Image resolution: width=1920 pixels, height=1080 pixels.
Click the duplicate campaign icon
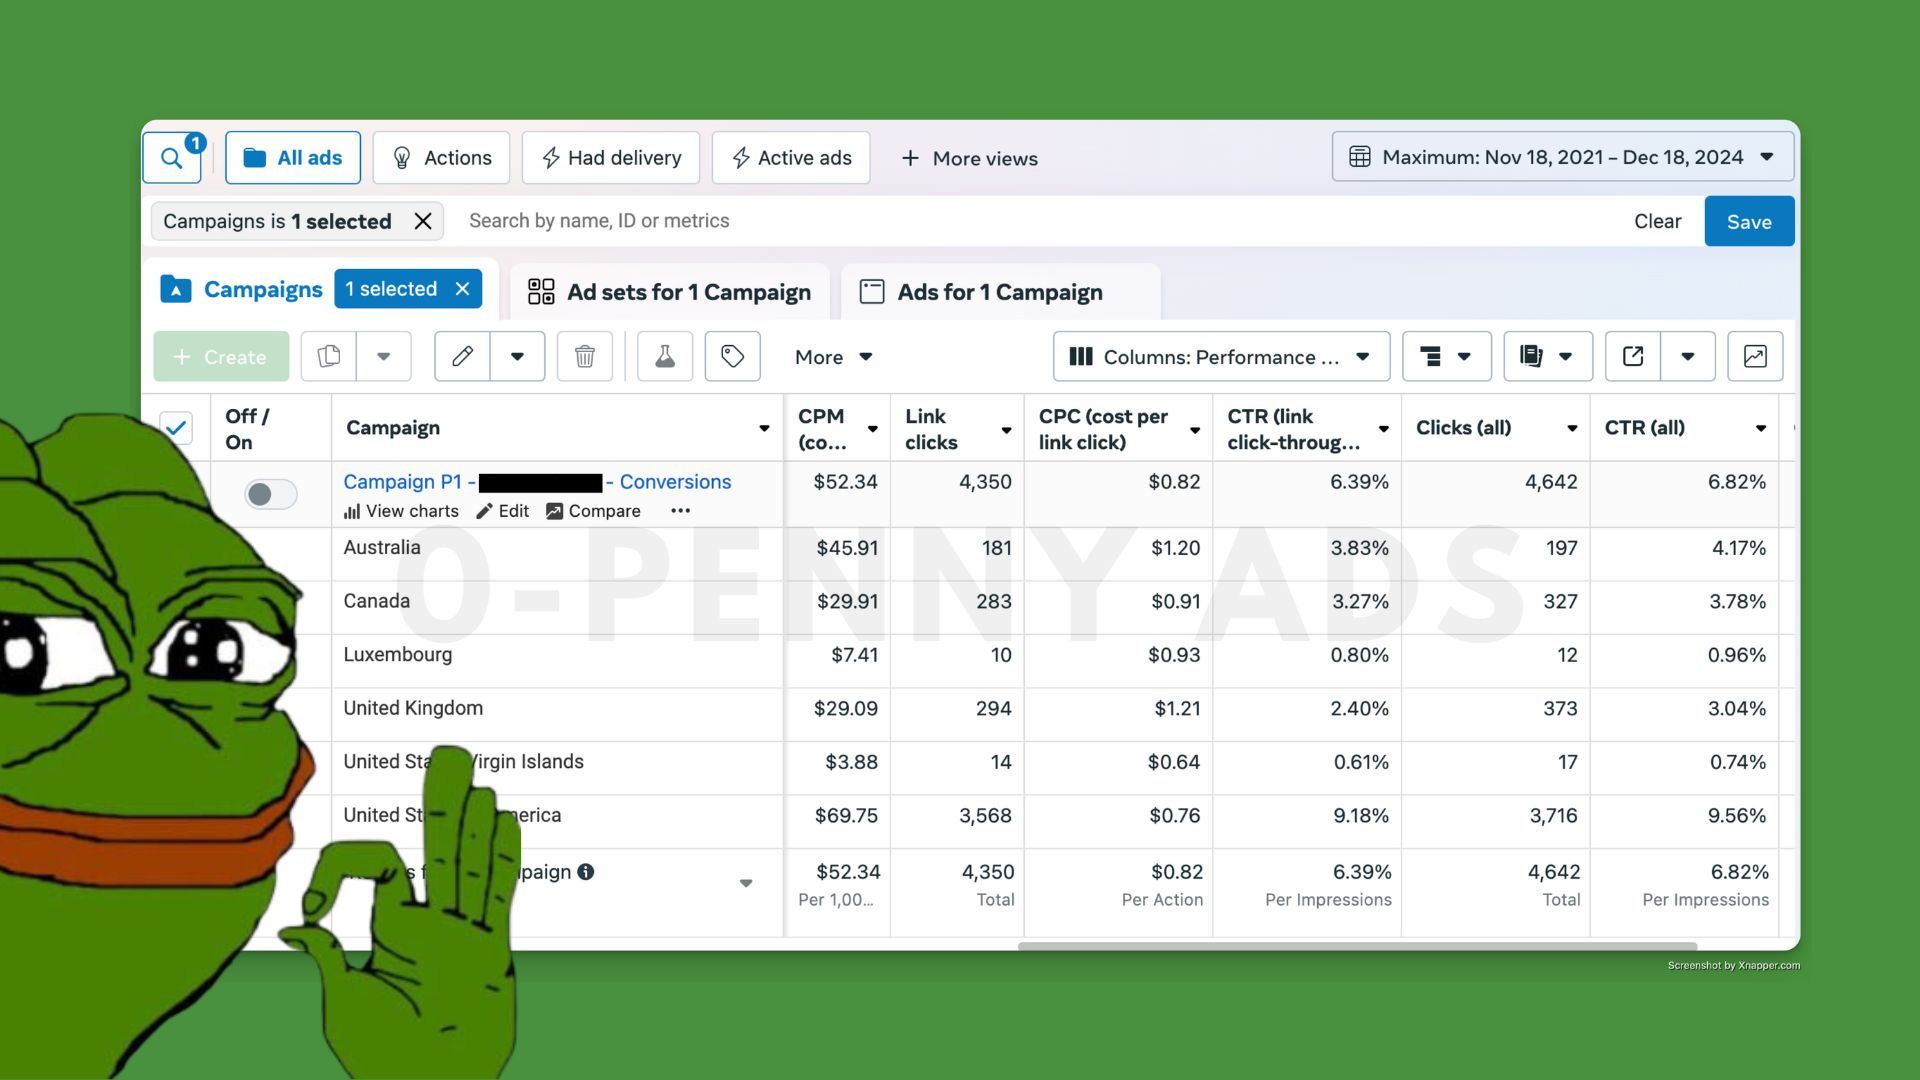click(329, 357)
